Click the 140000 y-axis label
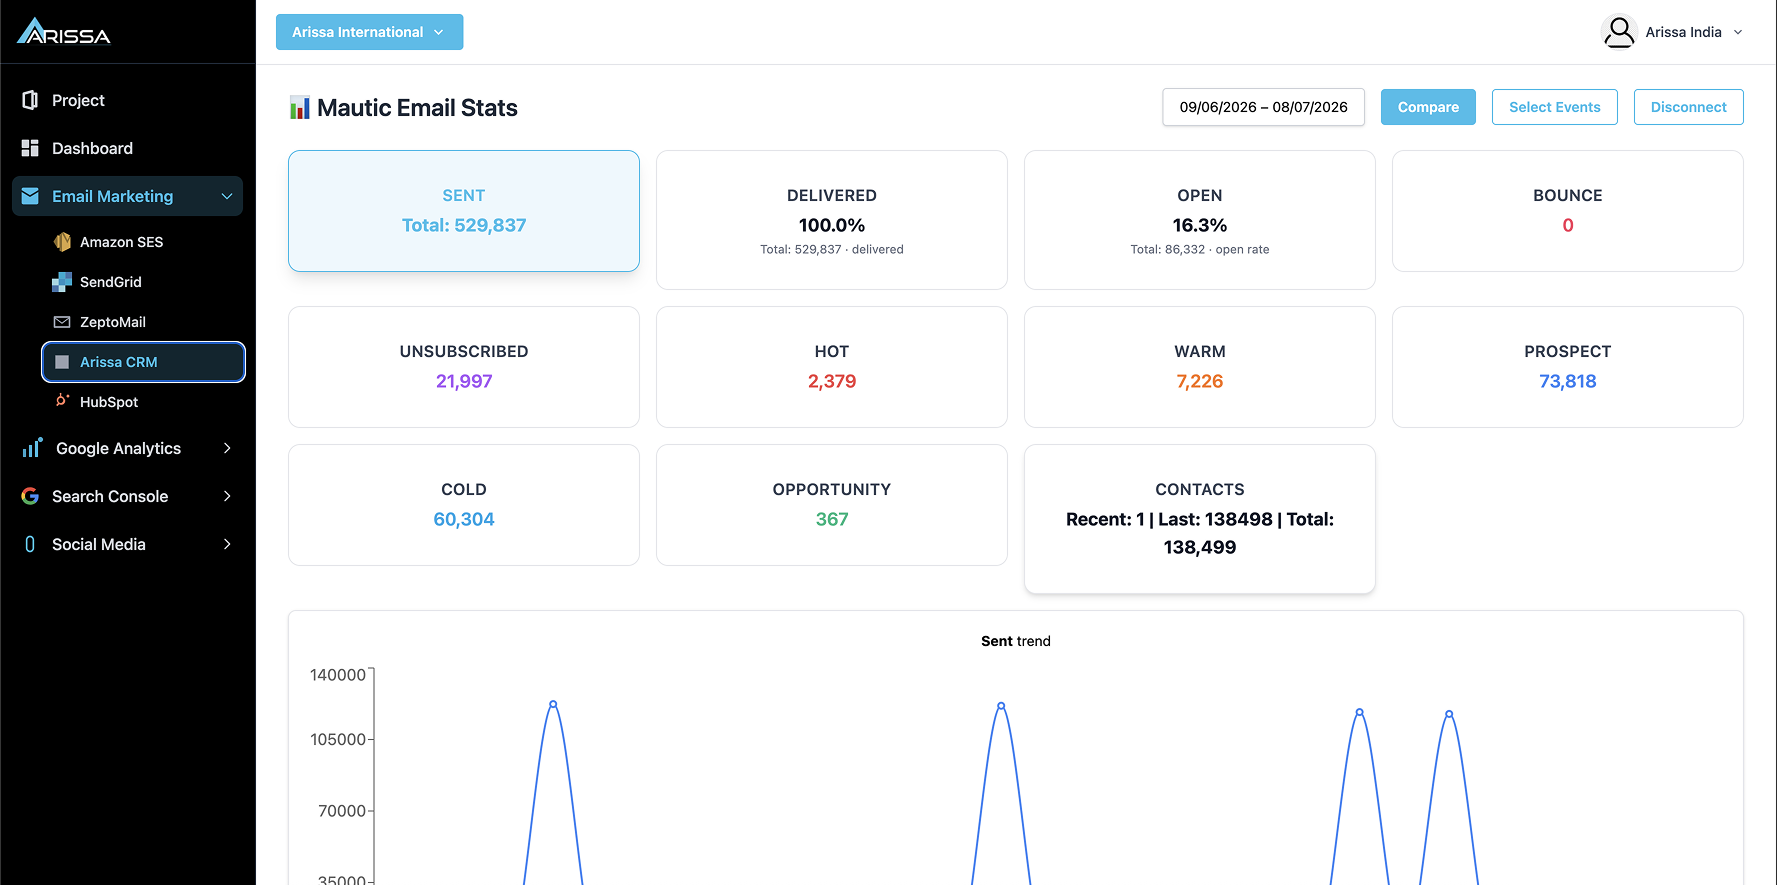Screen dimensions: 1777x885 pyautogui.click(x=338, y=675)
